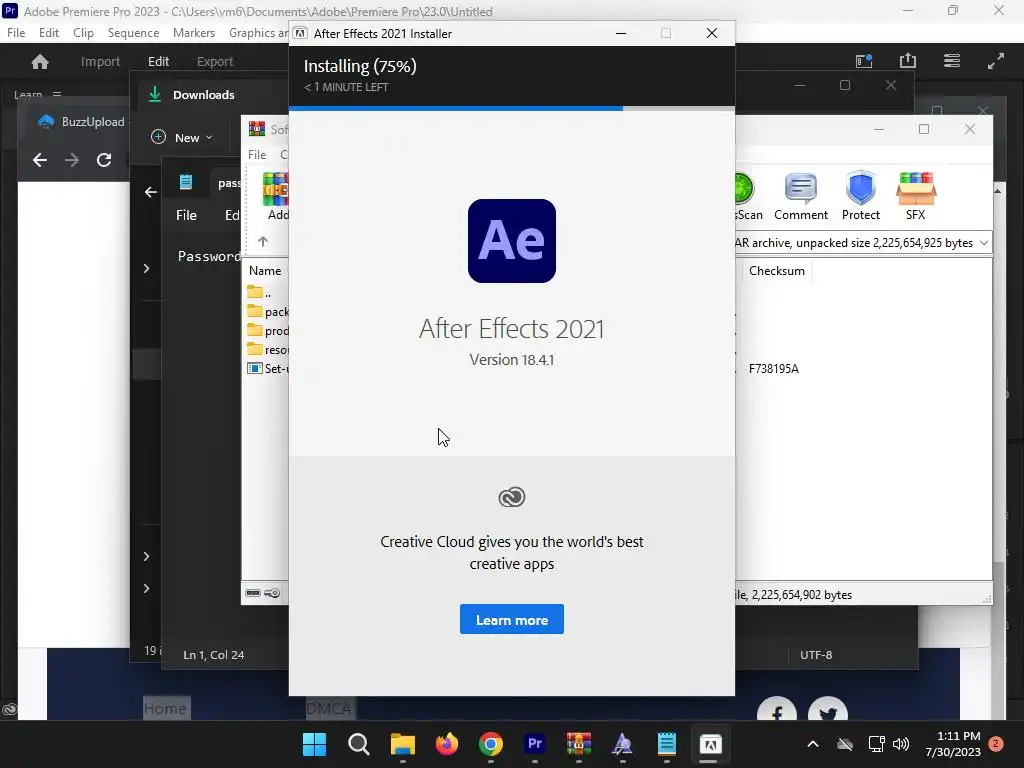Open WinRAR from taskbar

(x=579, y=744)
